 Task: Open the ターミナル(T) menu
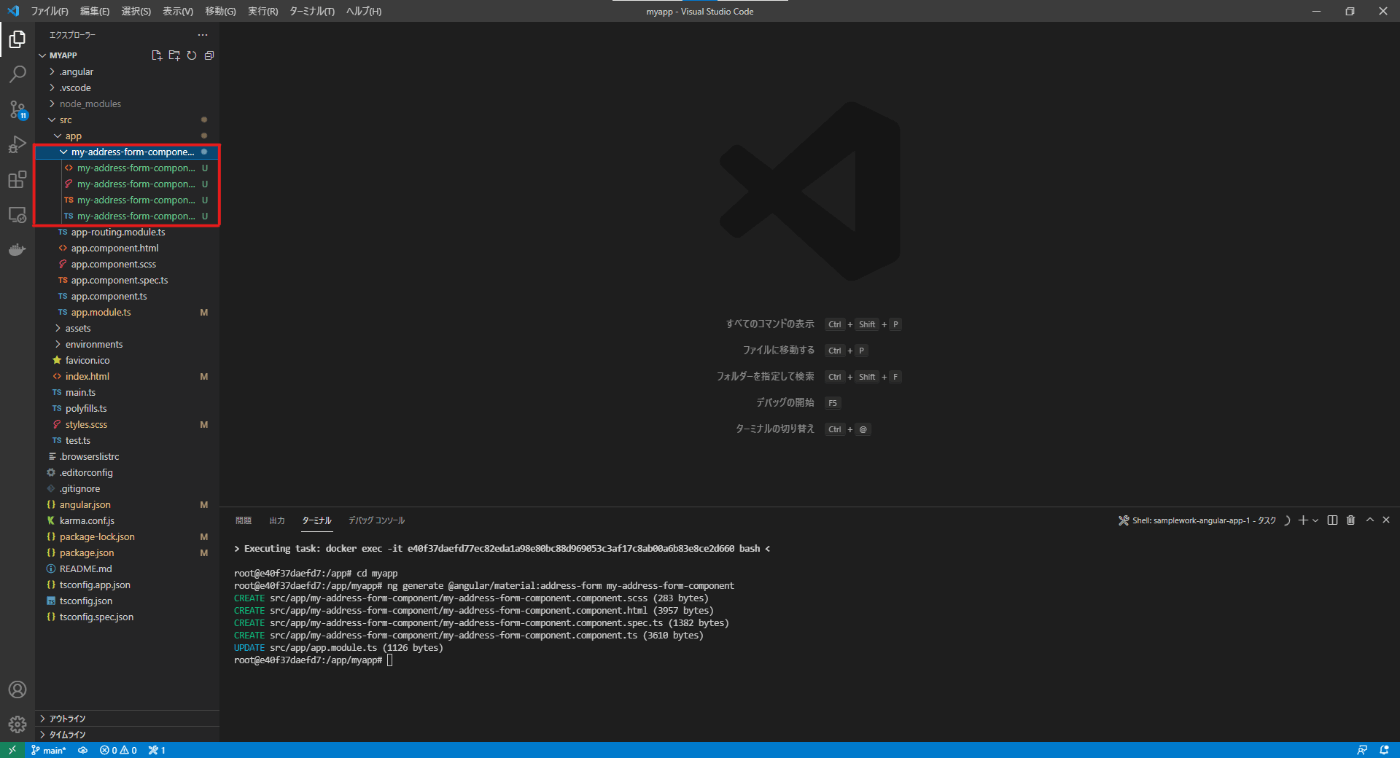pyautogui.click(x=312, y=11)
